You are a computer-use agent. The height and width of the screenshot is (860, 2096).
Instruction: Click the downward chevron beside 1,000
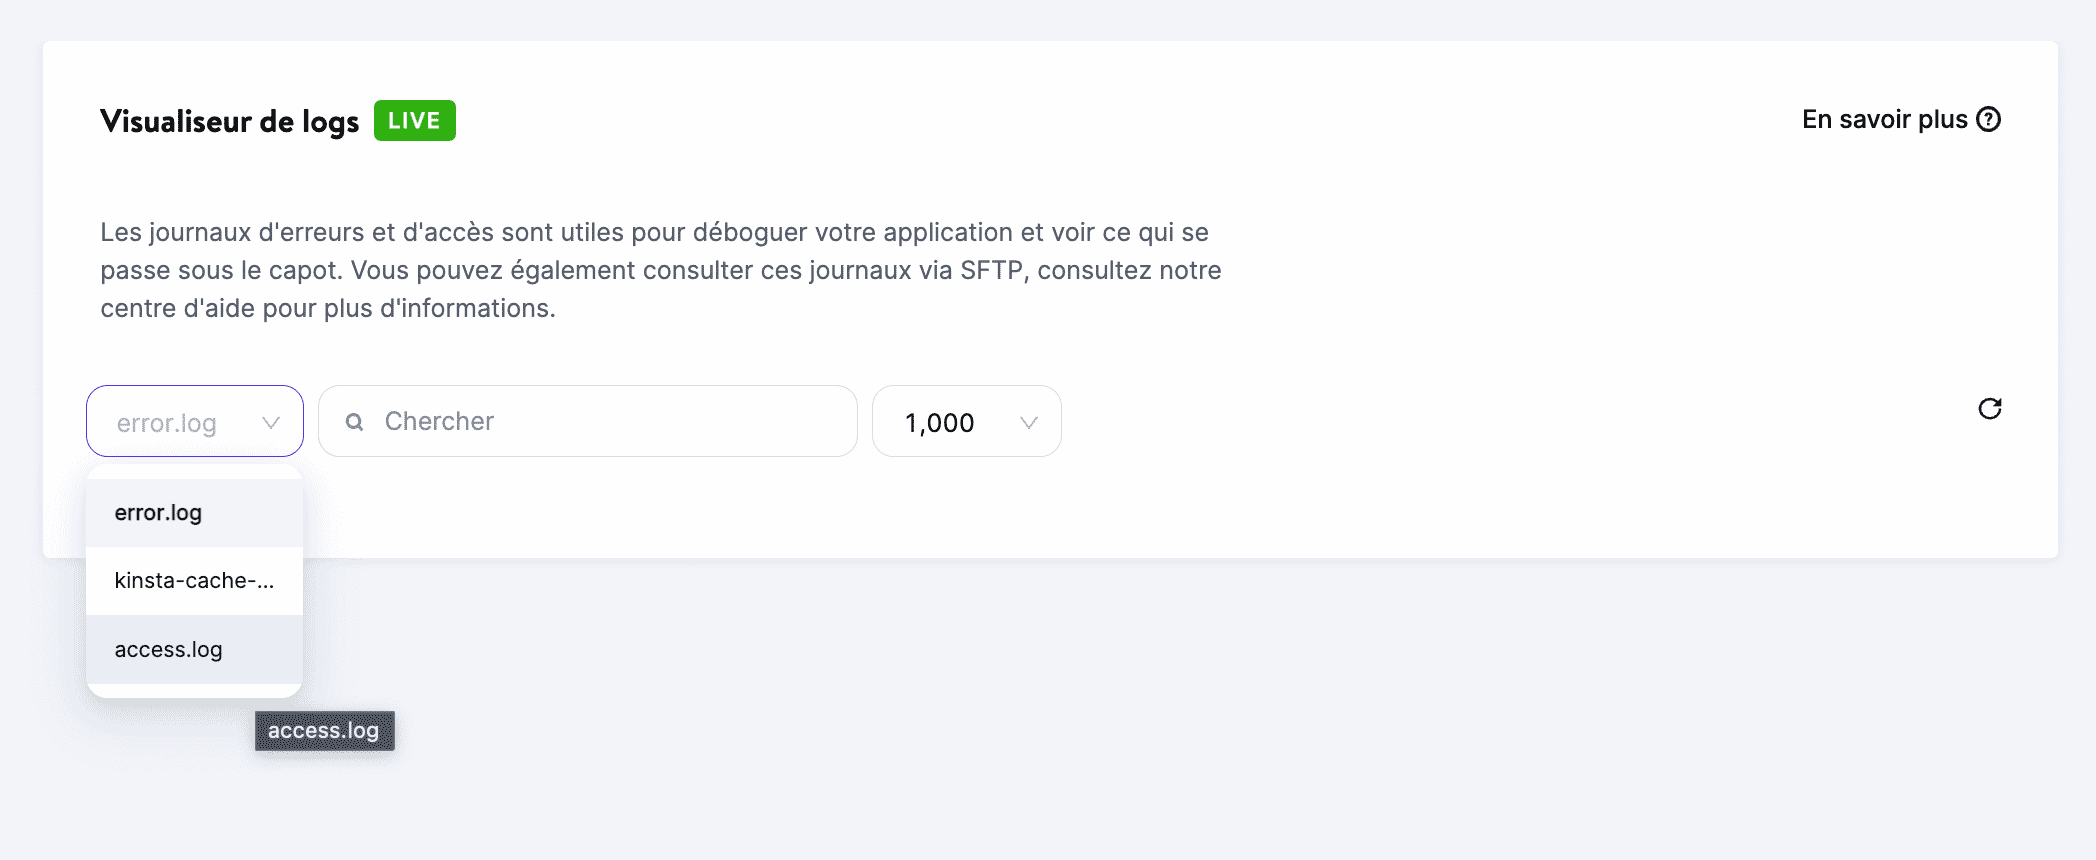tap(1028, 422)
